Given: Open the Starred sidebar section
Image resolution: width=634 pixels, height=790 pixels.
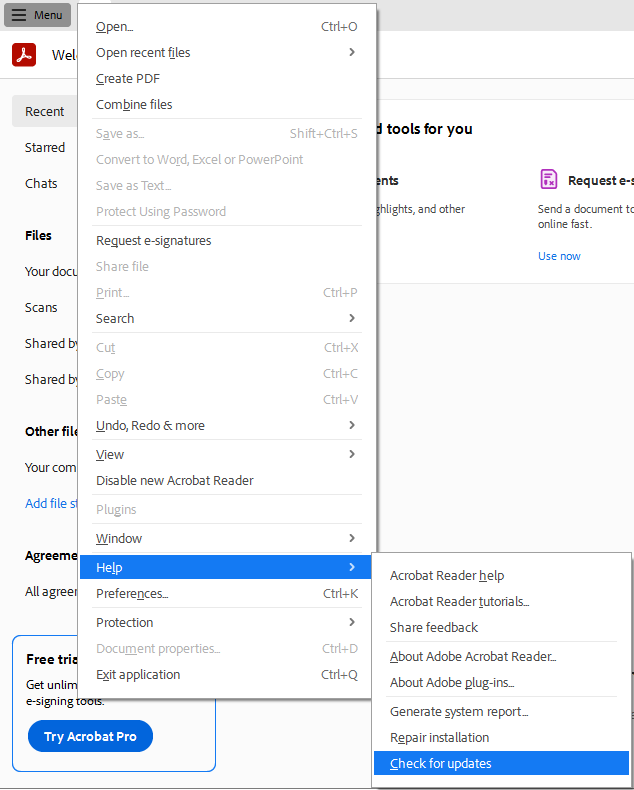Looking at the screenshot, I should point(45,148).
